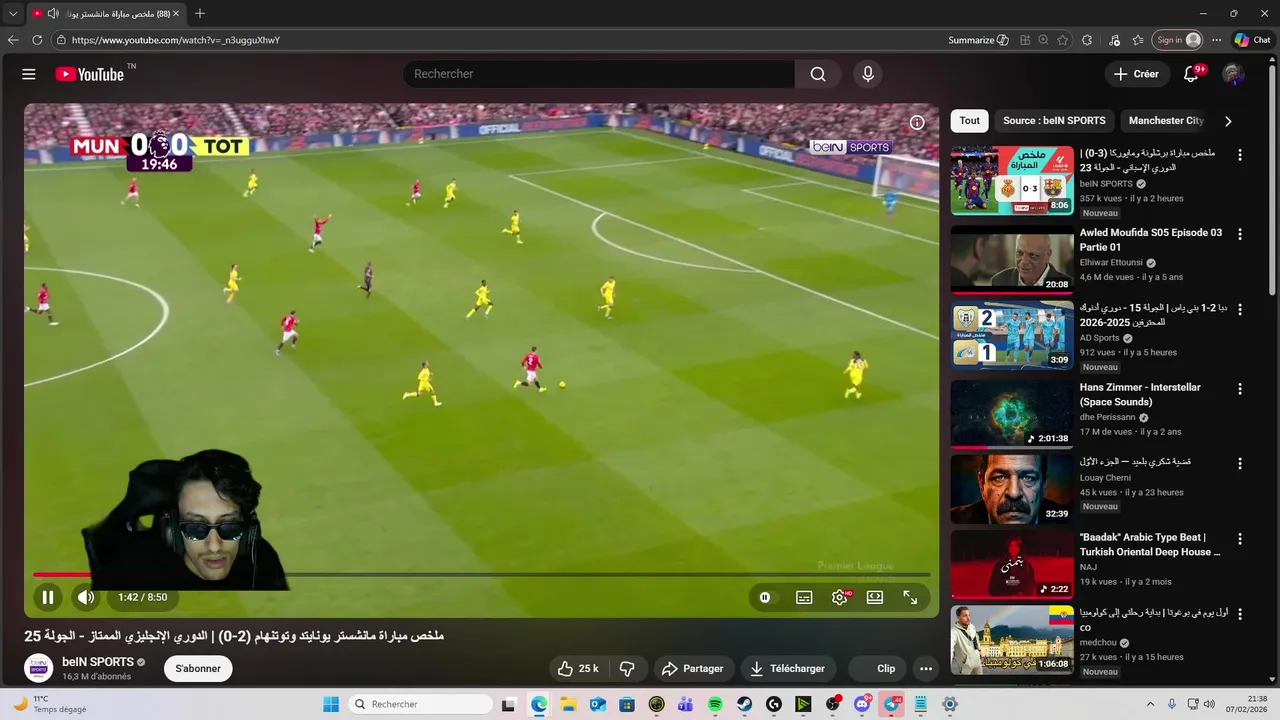Select the Manchester City filter chip
This screenshot has height=720, width=1280.
[x=1165, y=121]
